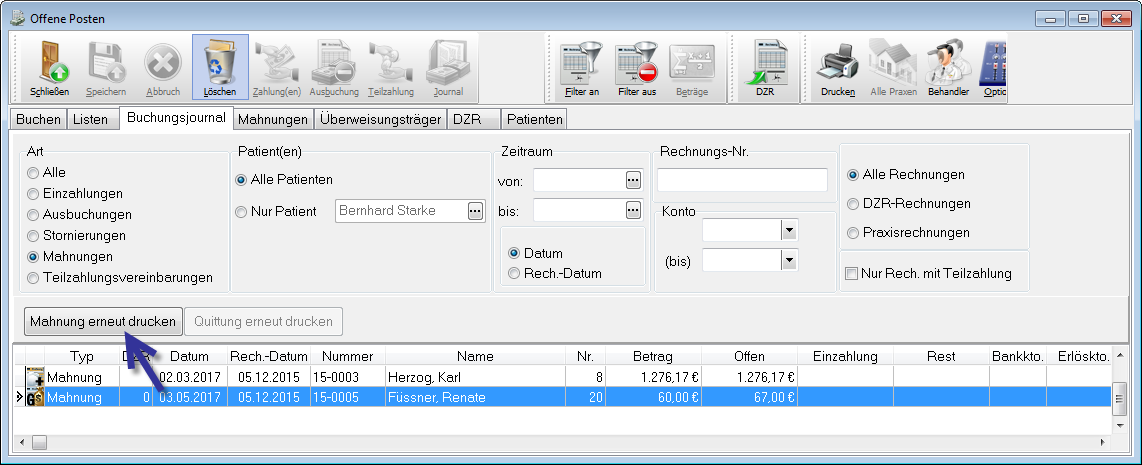1142x465 pixels.
Task: Select the cell 1.276,17 € under Betrag
Action: pos(653,378)
